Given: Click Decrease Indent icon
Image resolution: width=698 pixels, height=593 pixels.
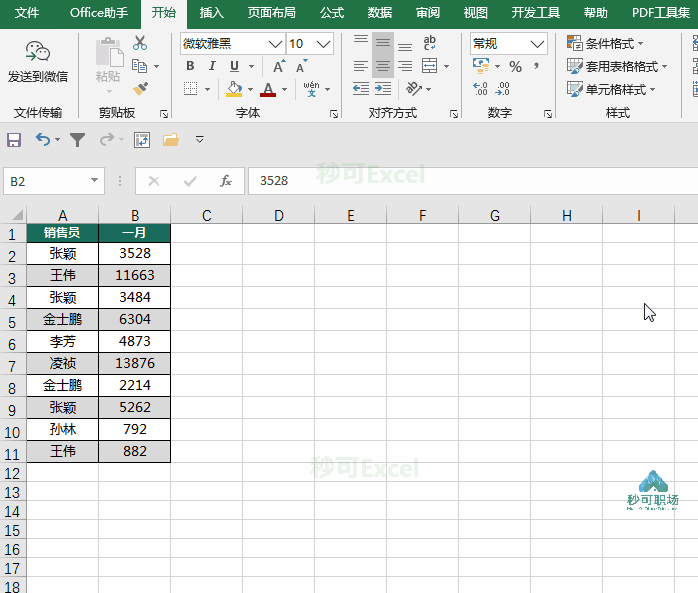Looking at the screenshot, I should [361, 88].
